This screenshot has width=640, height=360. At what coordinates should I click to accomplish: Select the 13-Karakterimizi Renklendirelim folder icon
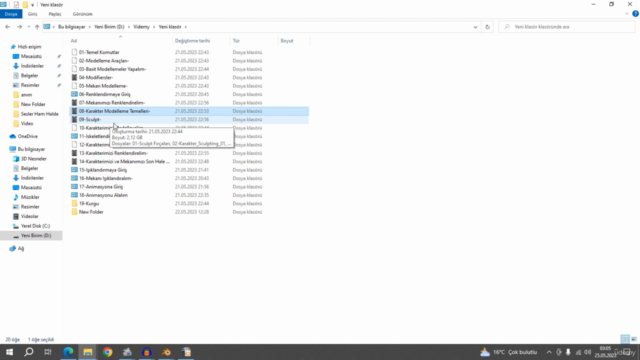[74, 153]
